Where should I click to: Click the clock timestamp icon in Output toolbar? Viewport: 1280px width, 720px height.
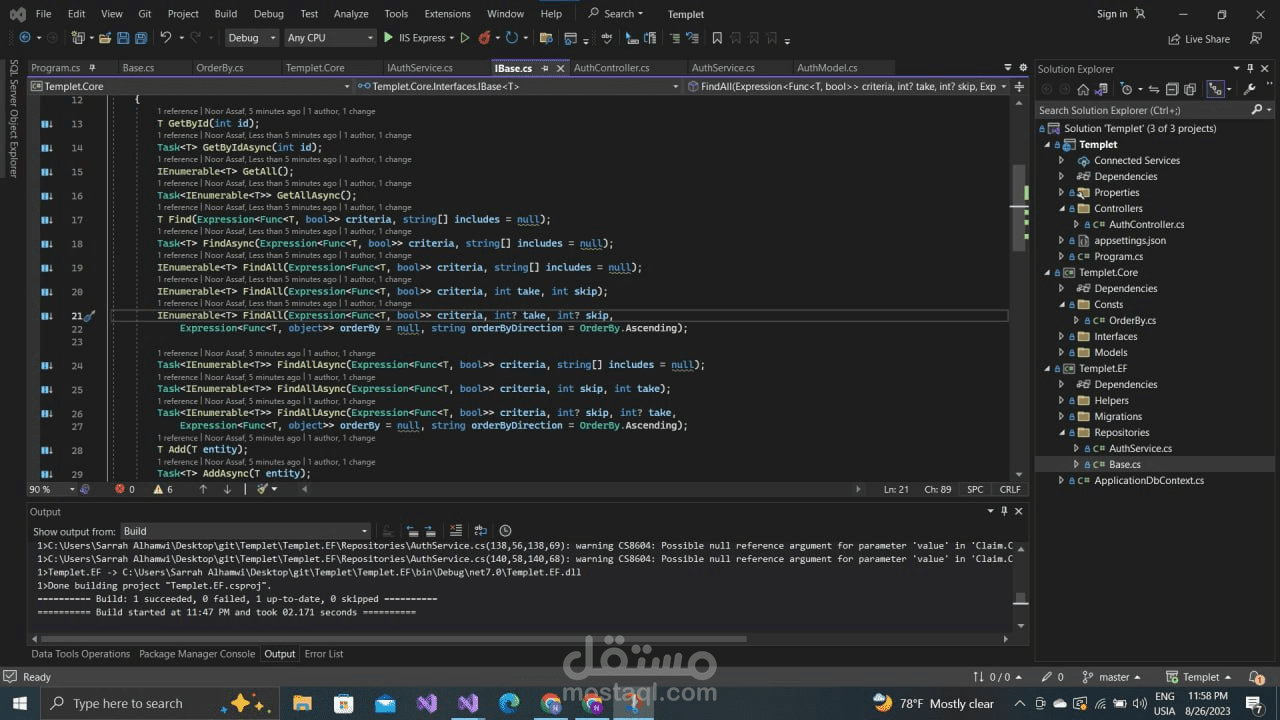[x=505, y=531]
